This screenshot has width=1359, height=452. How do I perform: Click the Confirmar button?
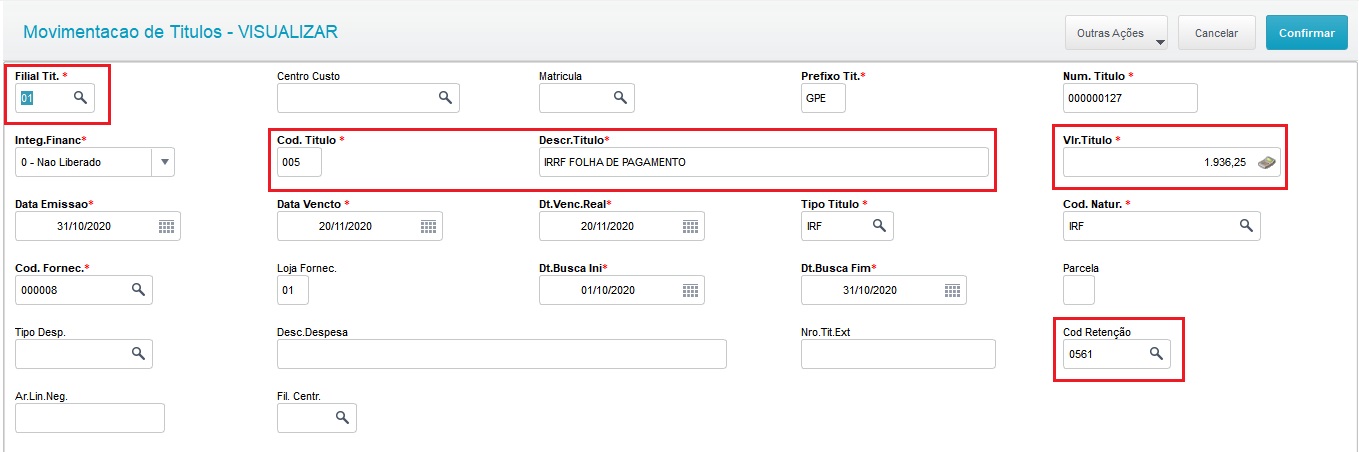(1306, 33)
